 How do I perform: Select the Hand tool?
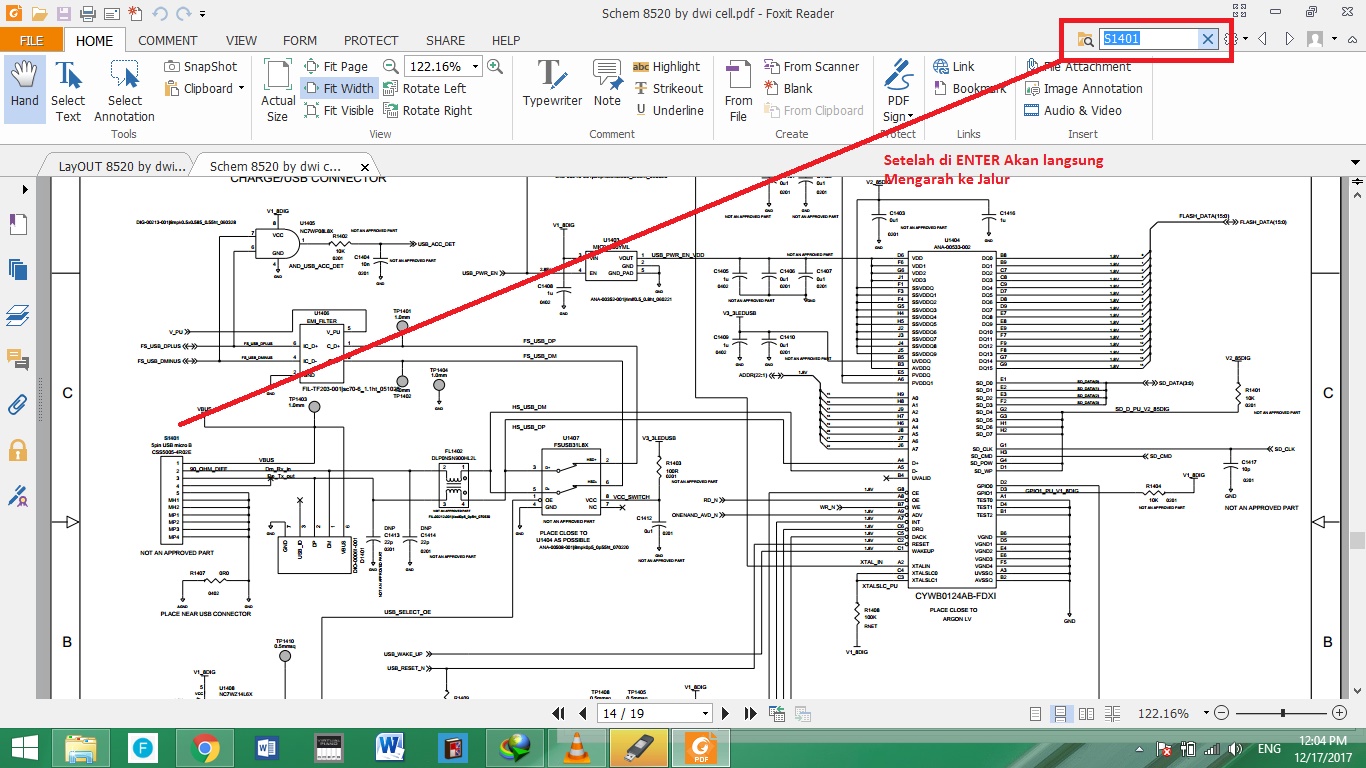coord(23,88)
